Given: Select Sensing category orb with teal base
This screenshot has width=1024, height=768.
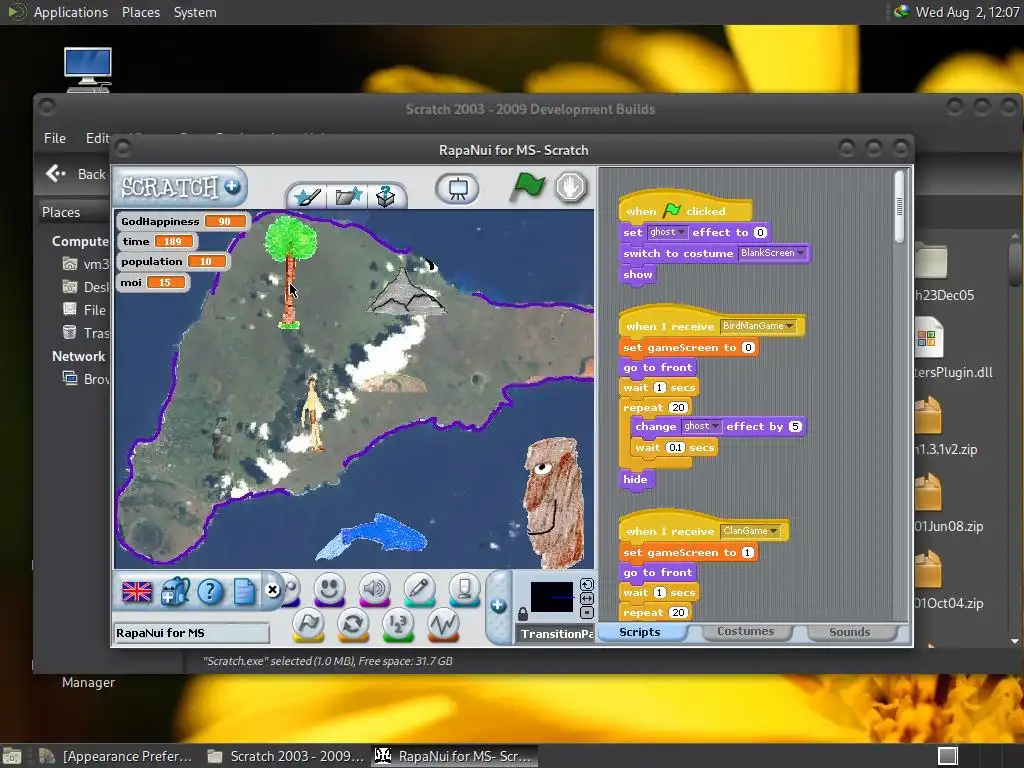Looking at the screenshot, I should tap(464, 590).
